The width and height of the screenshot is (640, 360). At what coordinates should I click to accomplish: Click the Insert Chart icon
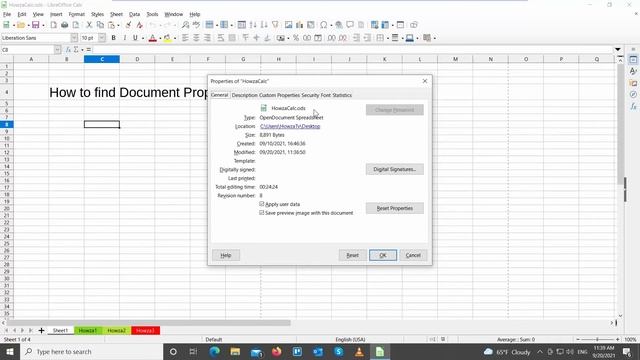(x=300, y=25)
